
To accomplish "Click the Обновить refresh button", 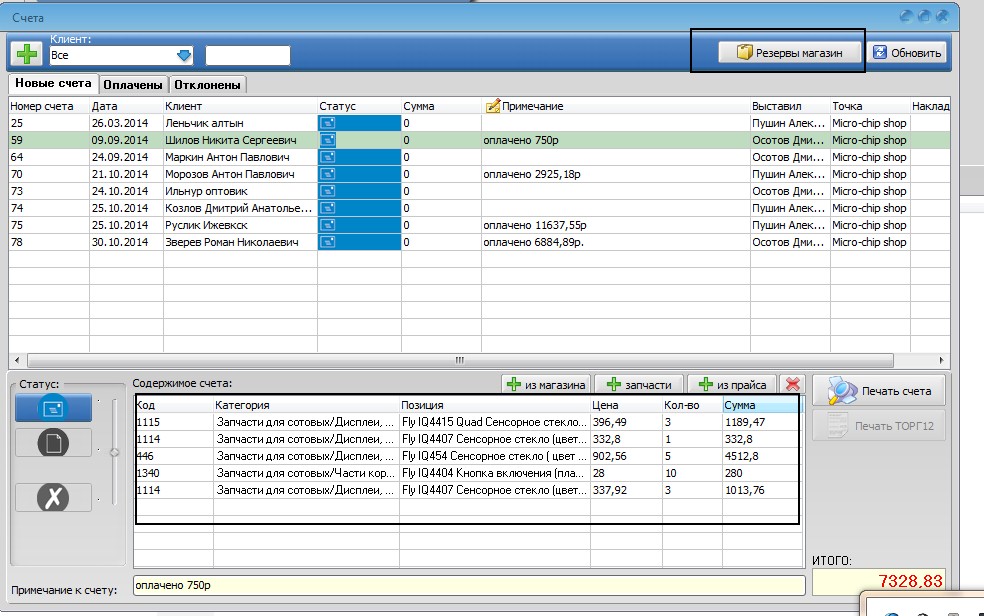I will pyautogui.click(x=906, y=53).
